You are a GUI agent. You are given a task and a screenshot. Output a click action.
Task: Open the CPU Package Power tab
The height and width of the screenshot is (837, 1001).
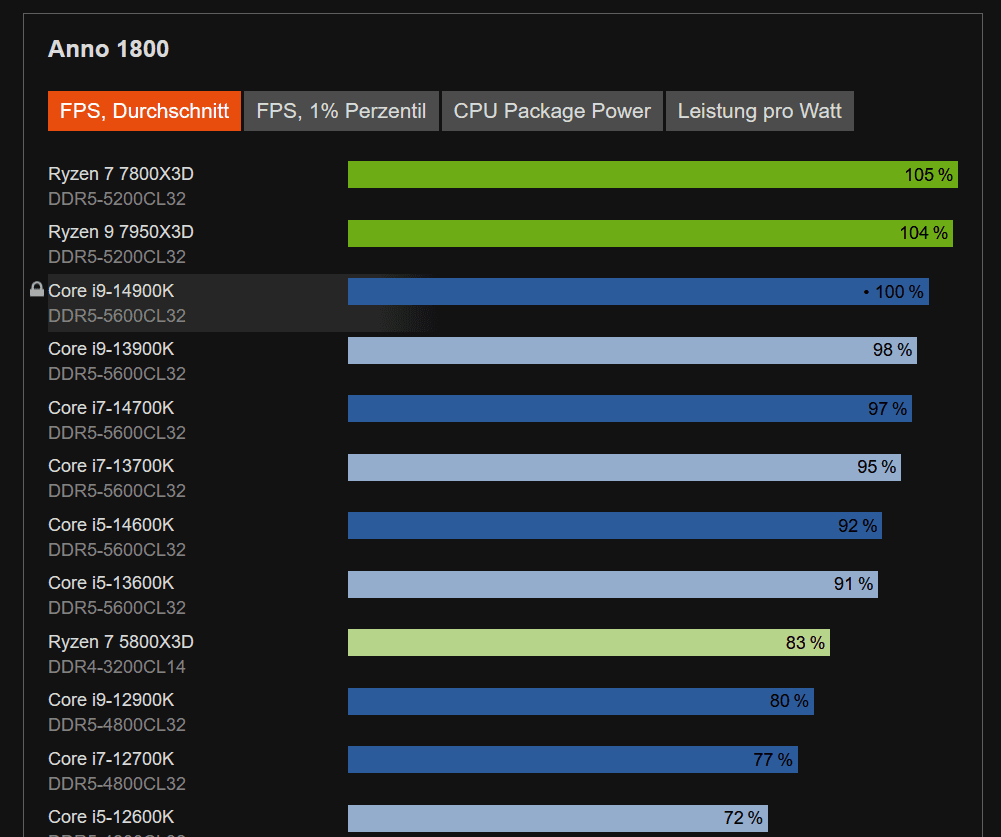coord(552,111)
